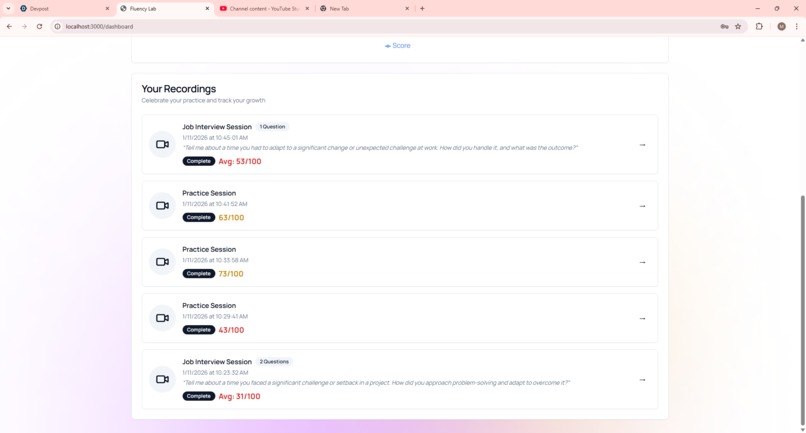This screenshot has height=433, width=806.
Task: Bookmark this page with the star icon
Action: (x=738, y=26)
